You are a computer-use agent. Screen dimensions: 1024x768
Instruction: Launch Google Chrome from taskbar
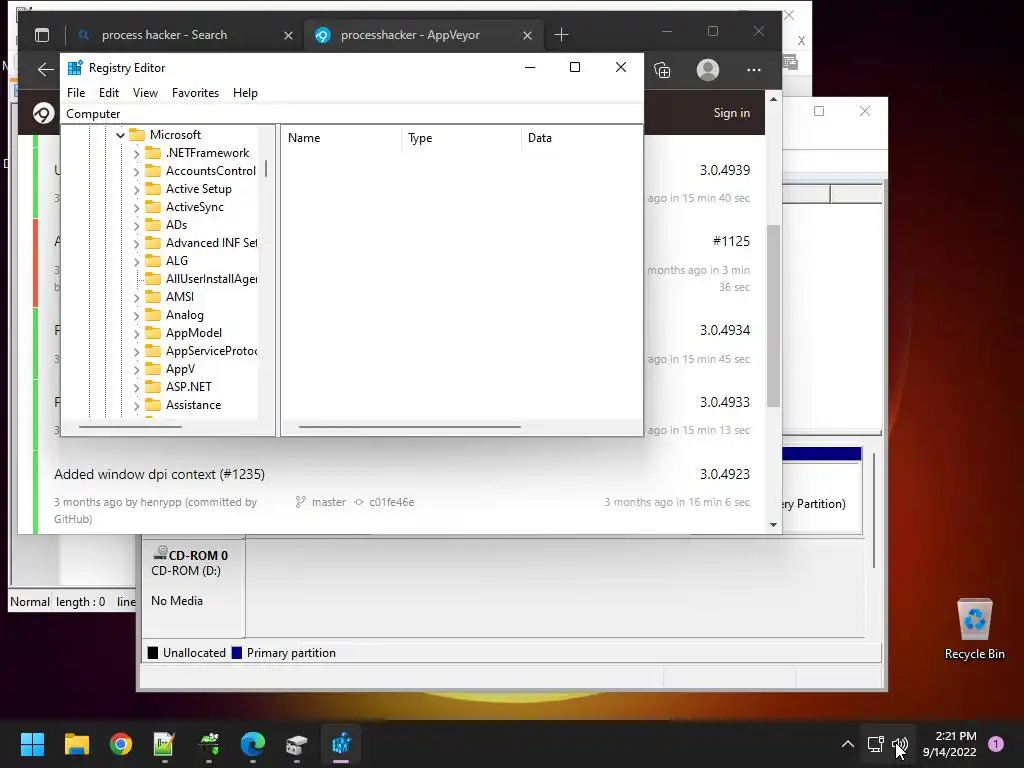coord(121,744)
